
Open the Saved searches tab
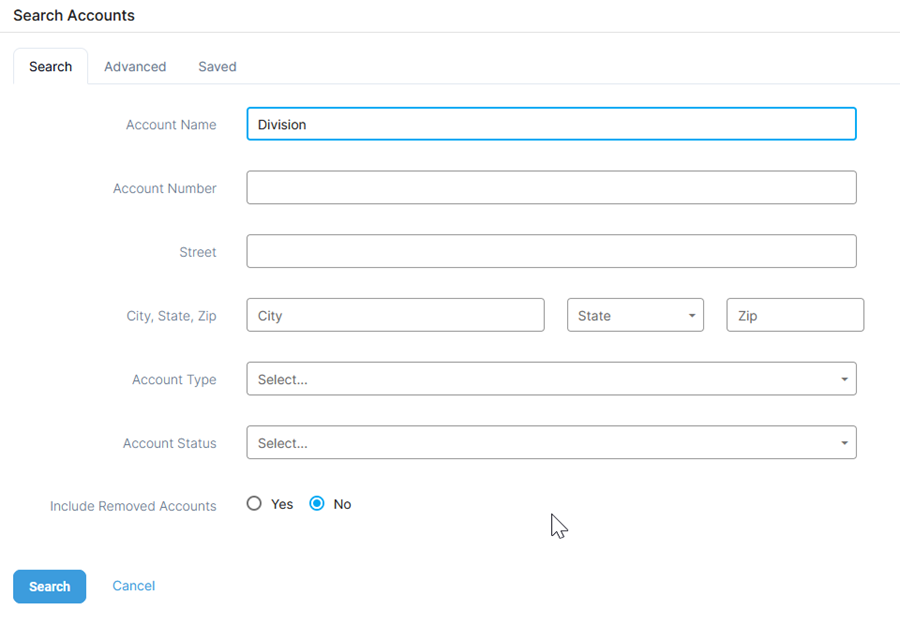click(x=217, y=67)
